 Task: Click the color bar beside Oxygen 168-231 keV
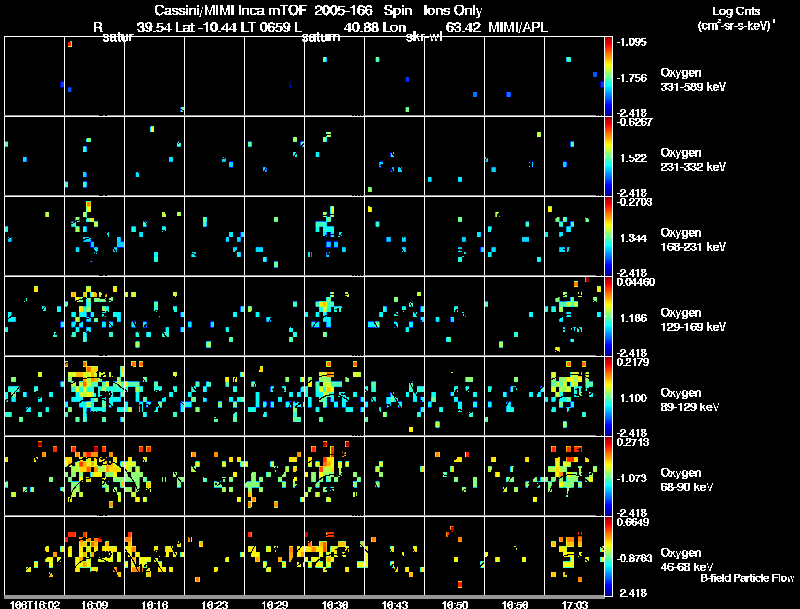click(608, 236)
